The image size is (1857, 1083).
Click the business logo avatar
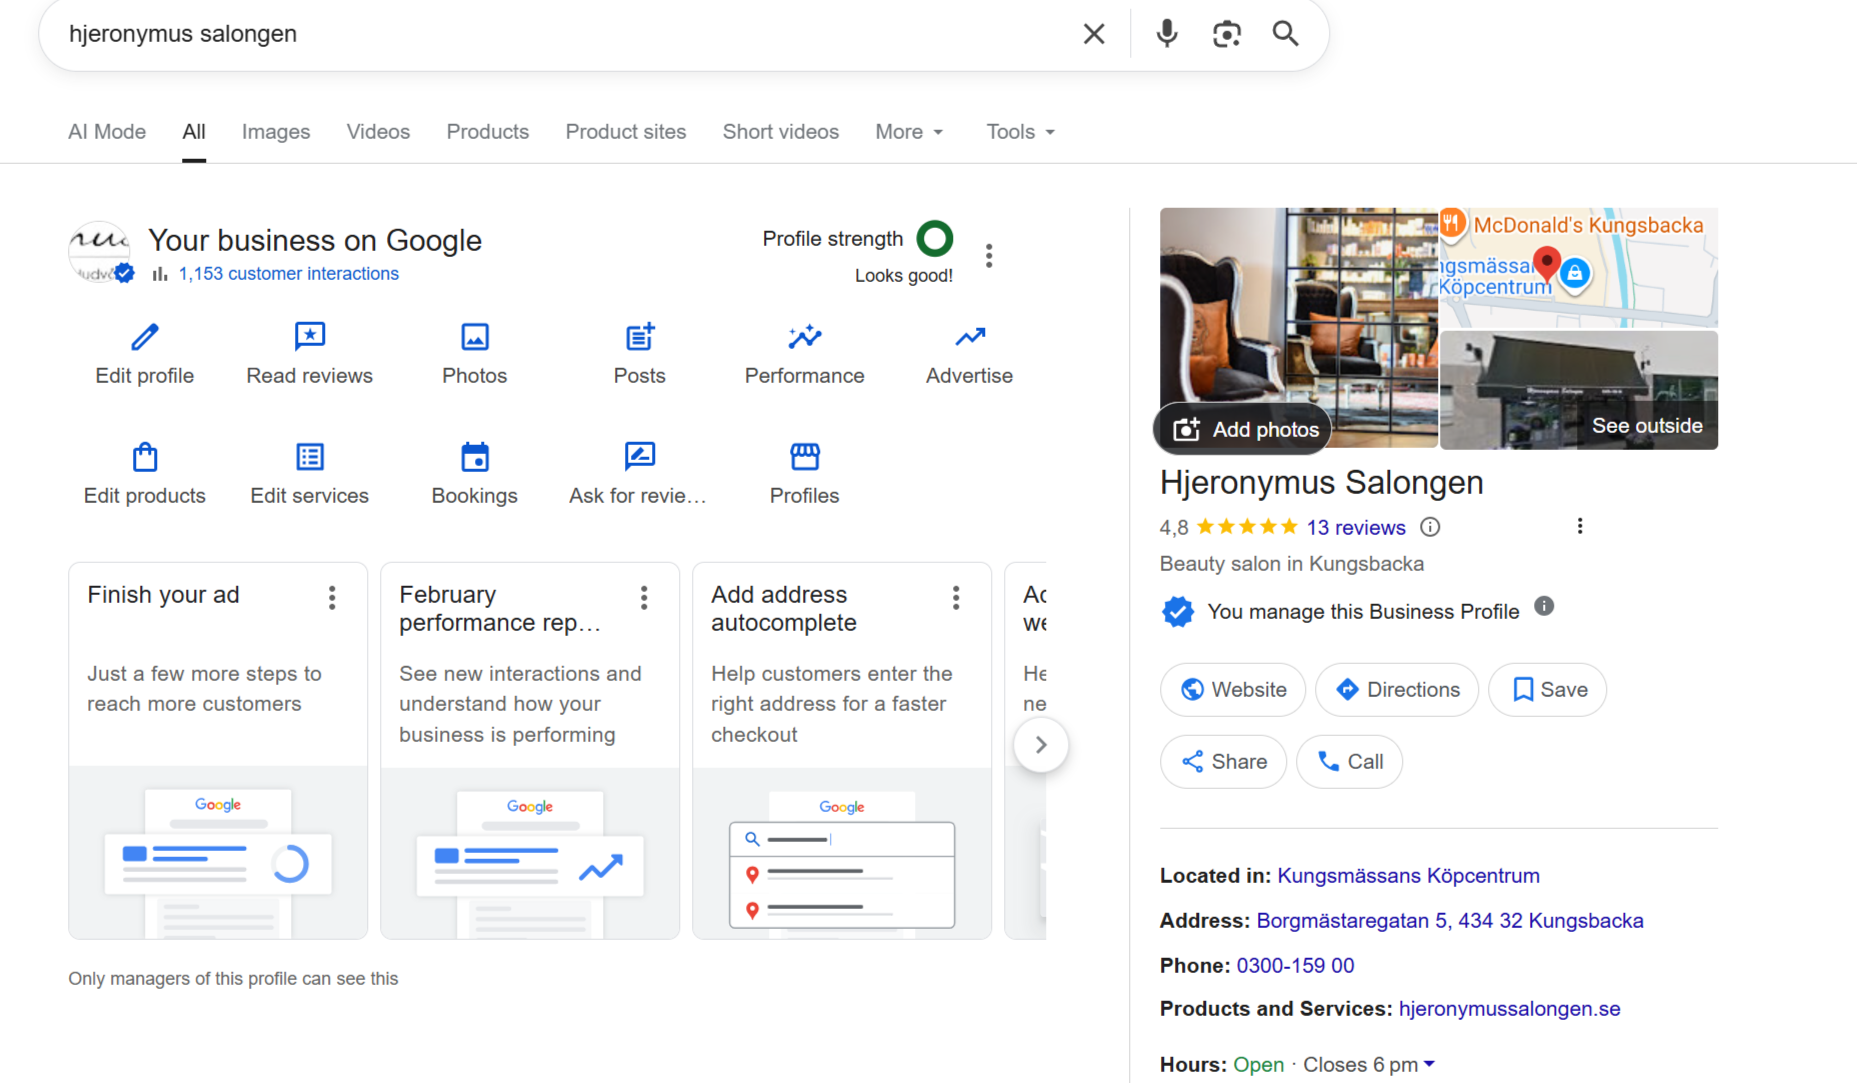tap(100, 252)
